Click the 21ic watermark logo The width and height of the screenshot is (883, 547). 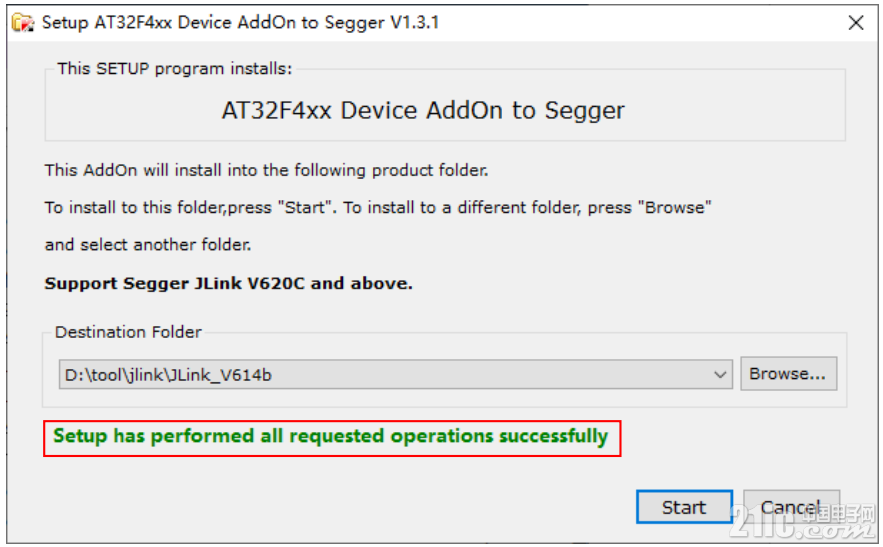click(x=804, y=520)
